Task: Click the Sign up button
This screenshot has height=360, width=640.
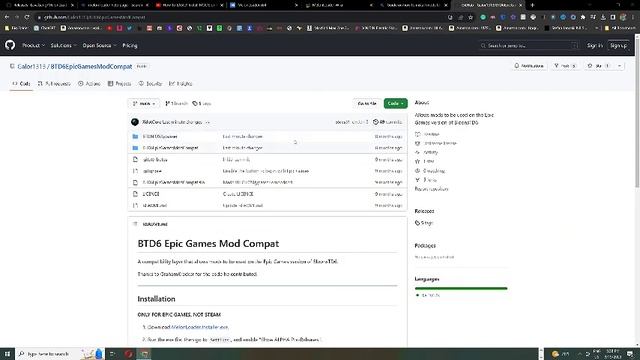Action: pos(618,45)
